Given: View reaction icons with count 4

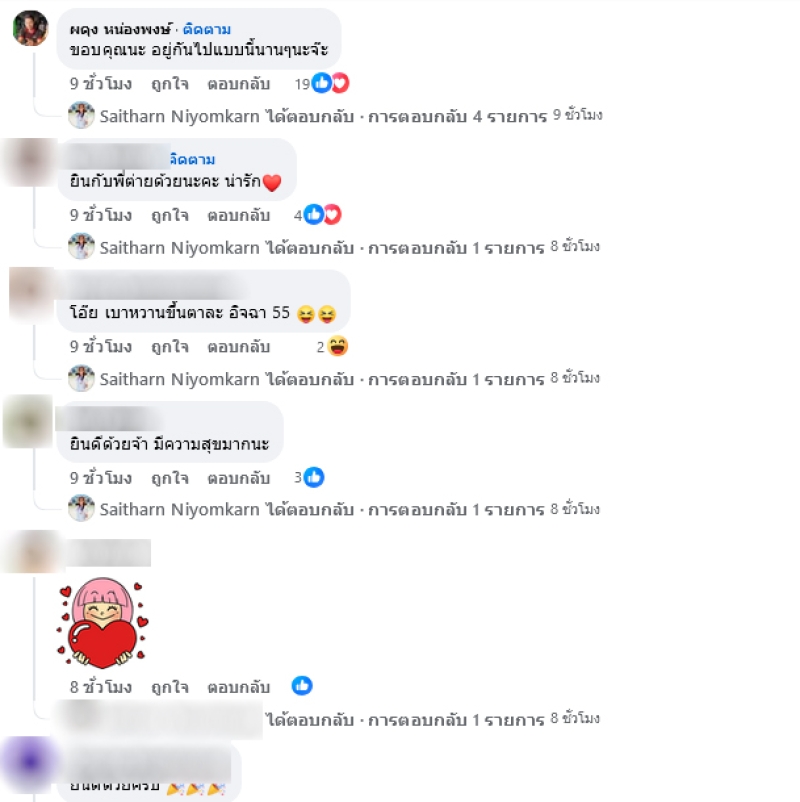Looking at the screenshot, I should [x=317, y=215].
